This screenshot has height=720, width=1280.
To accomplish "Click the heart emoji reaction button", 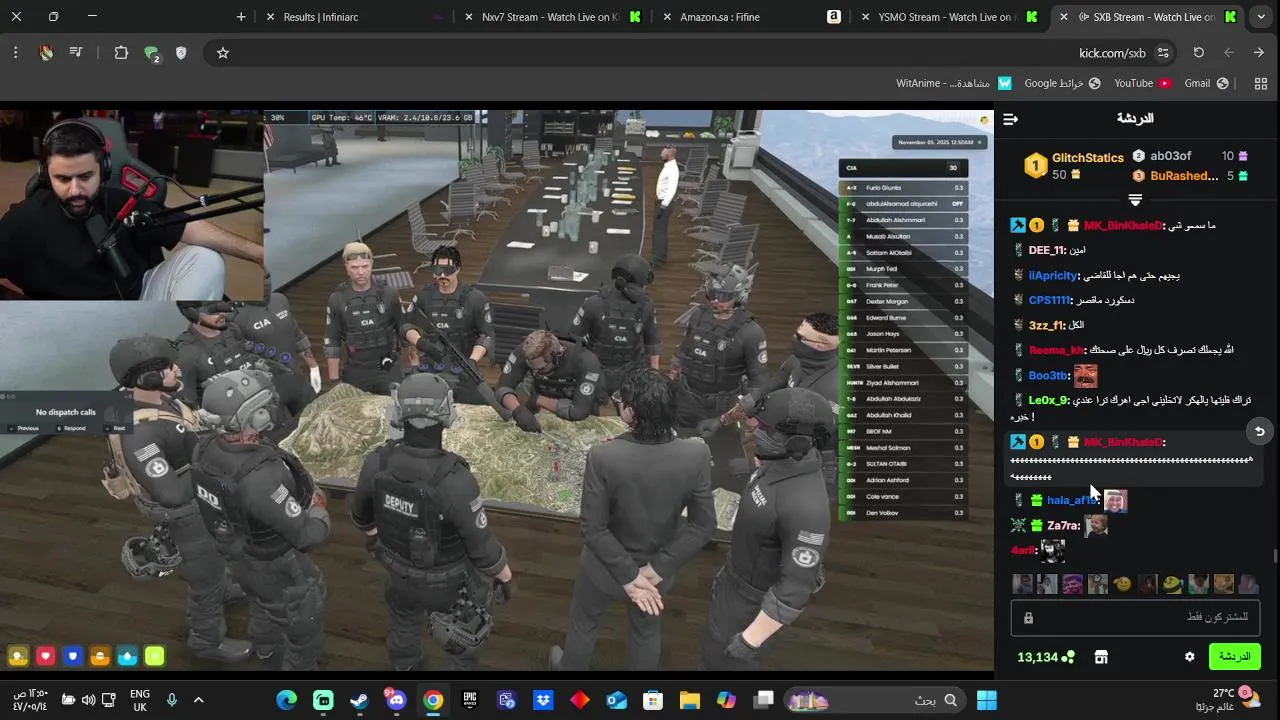I will point(45,656).
